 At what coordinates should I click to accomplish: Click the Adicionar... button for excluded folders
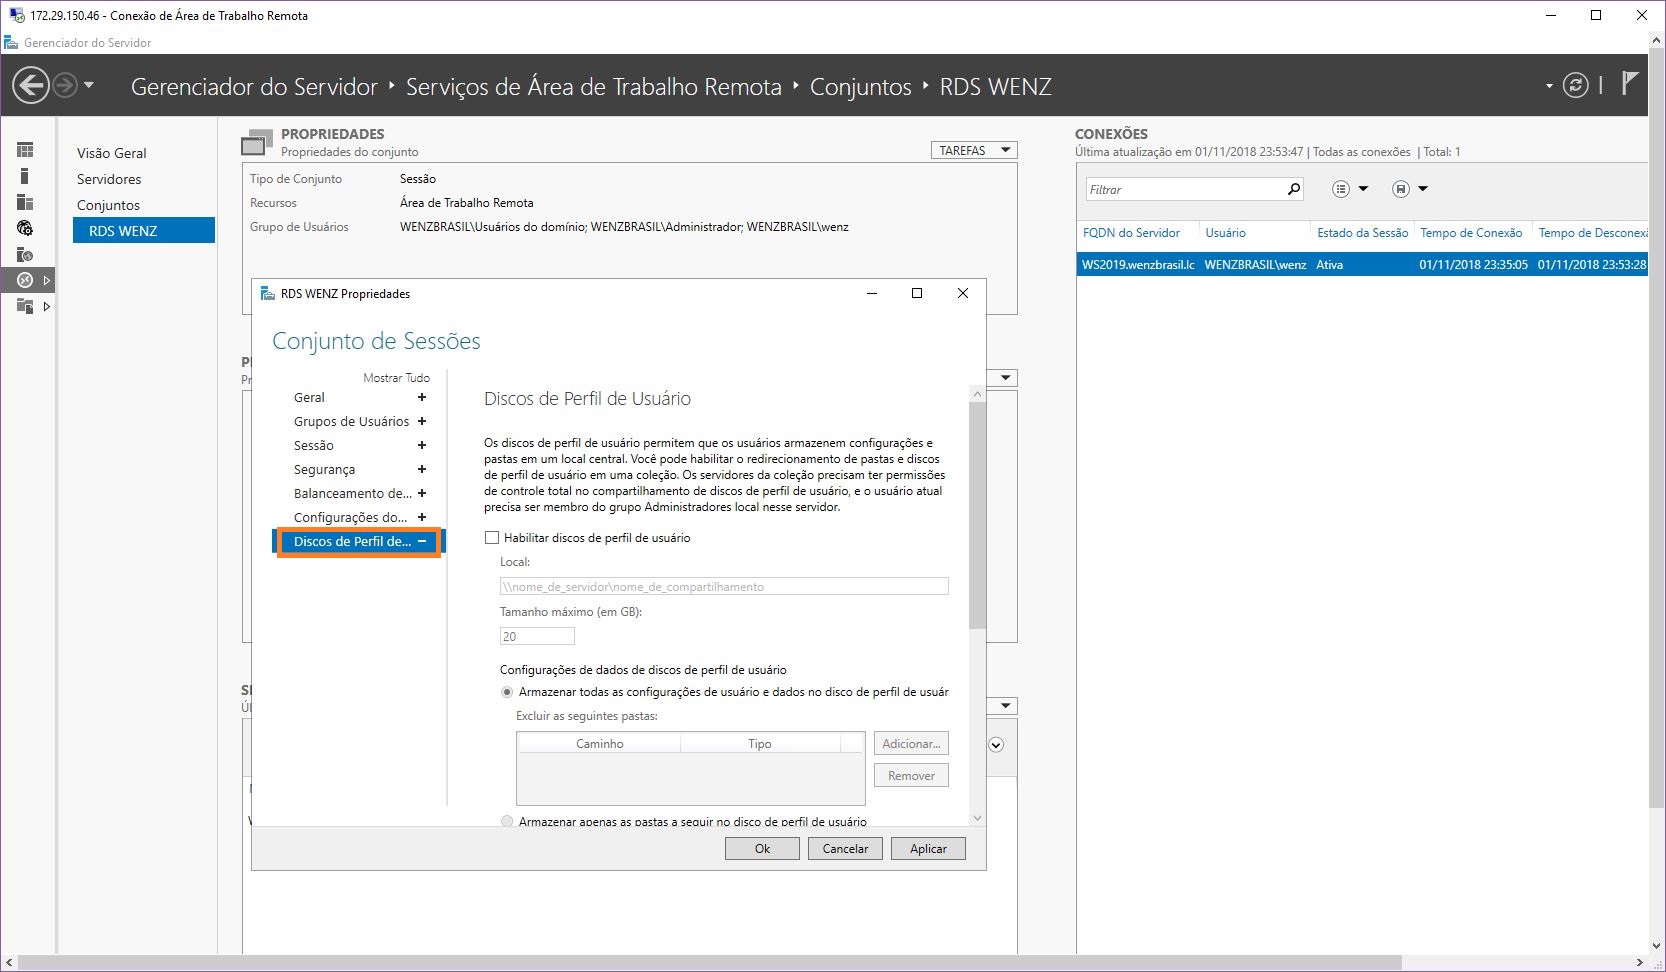(x=911, y=743)
